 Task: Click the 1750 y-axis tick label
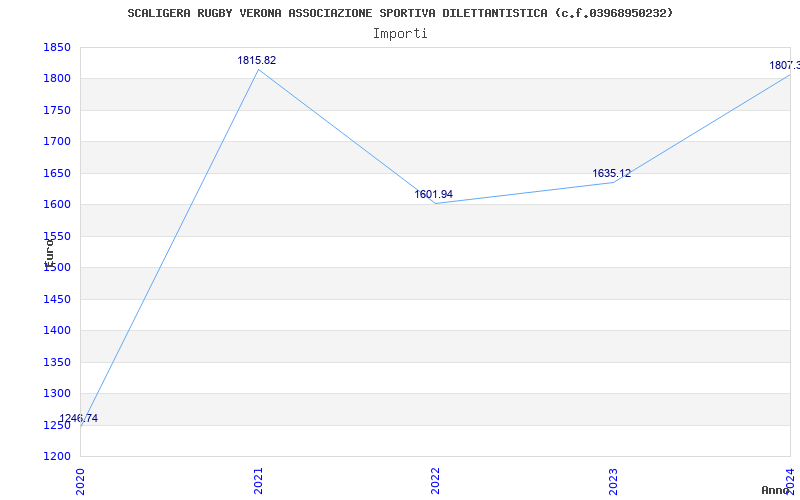click(x=57, y=110)
